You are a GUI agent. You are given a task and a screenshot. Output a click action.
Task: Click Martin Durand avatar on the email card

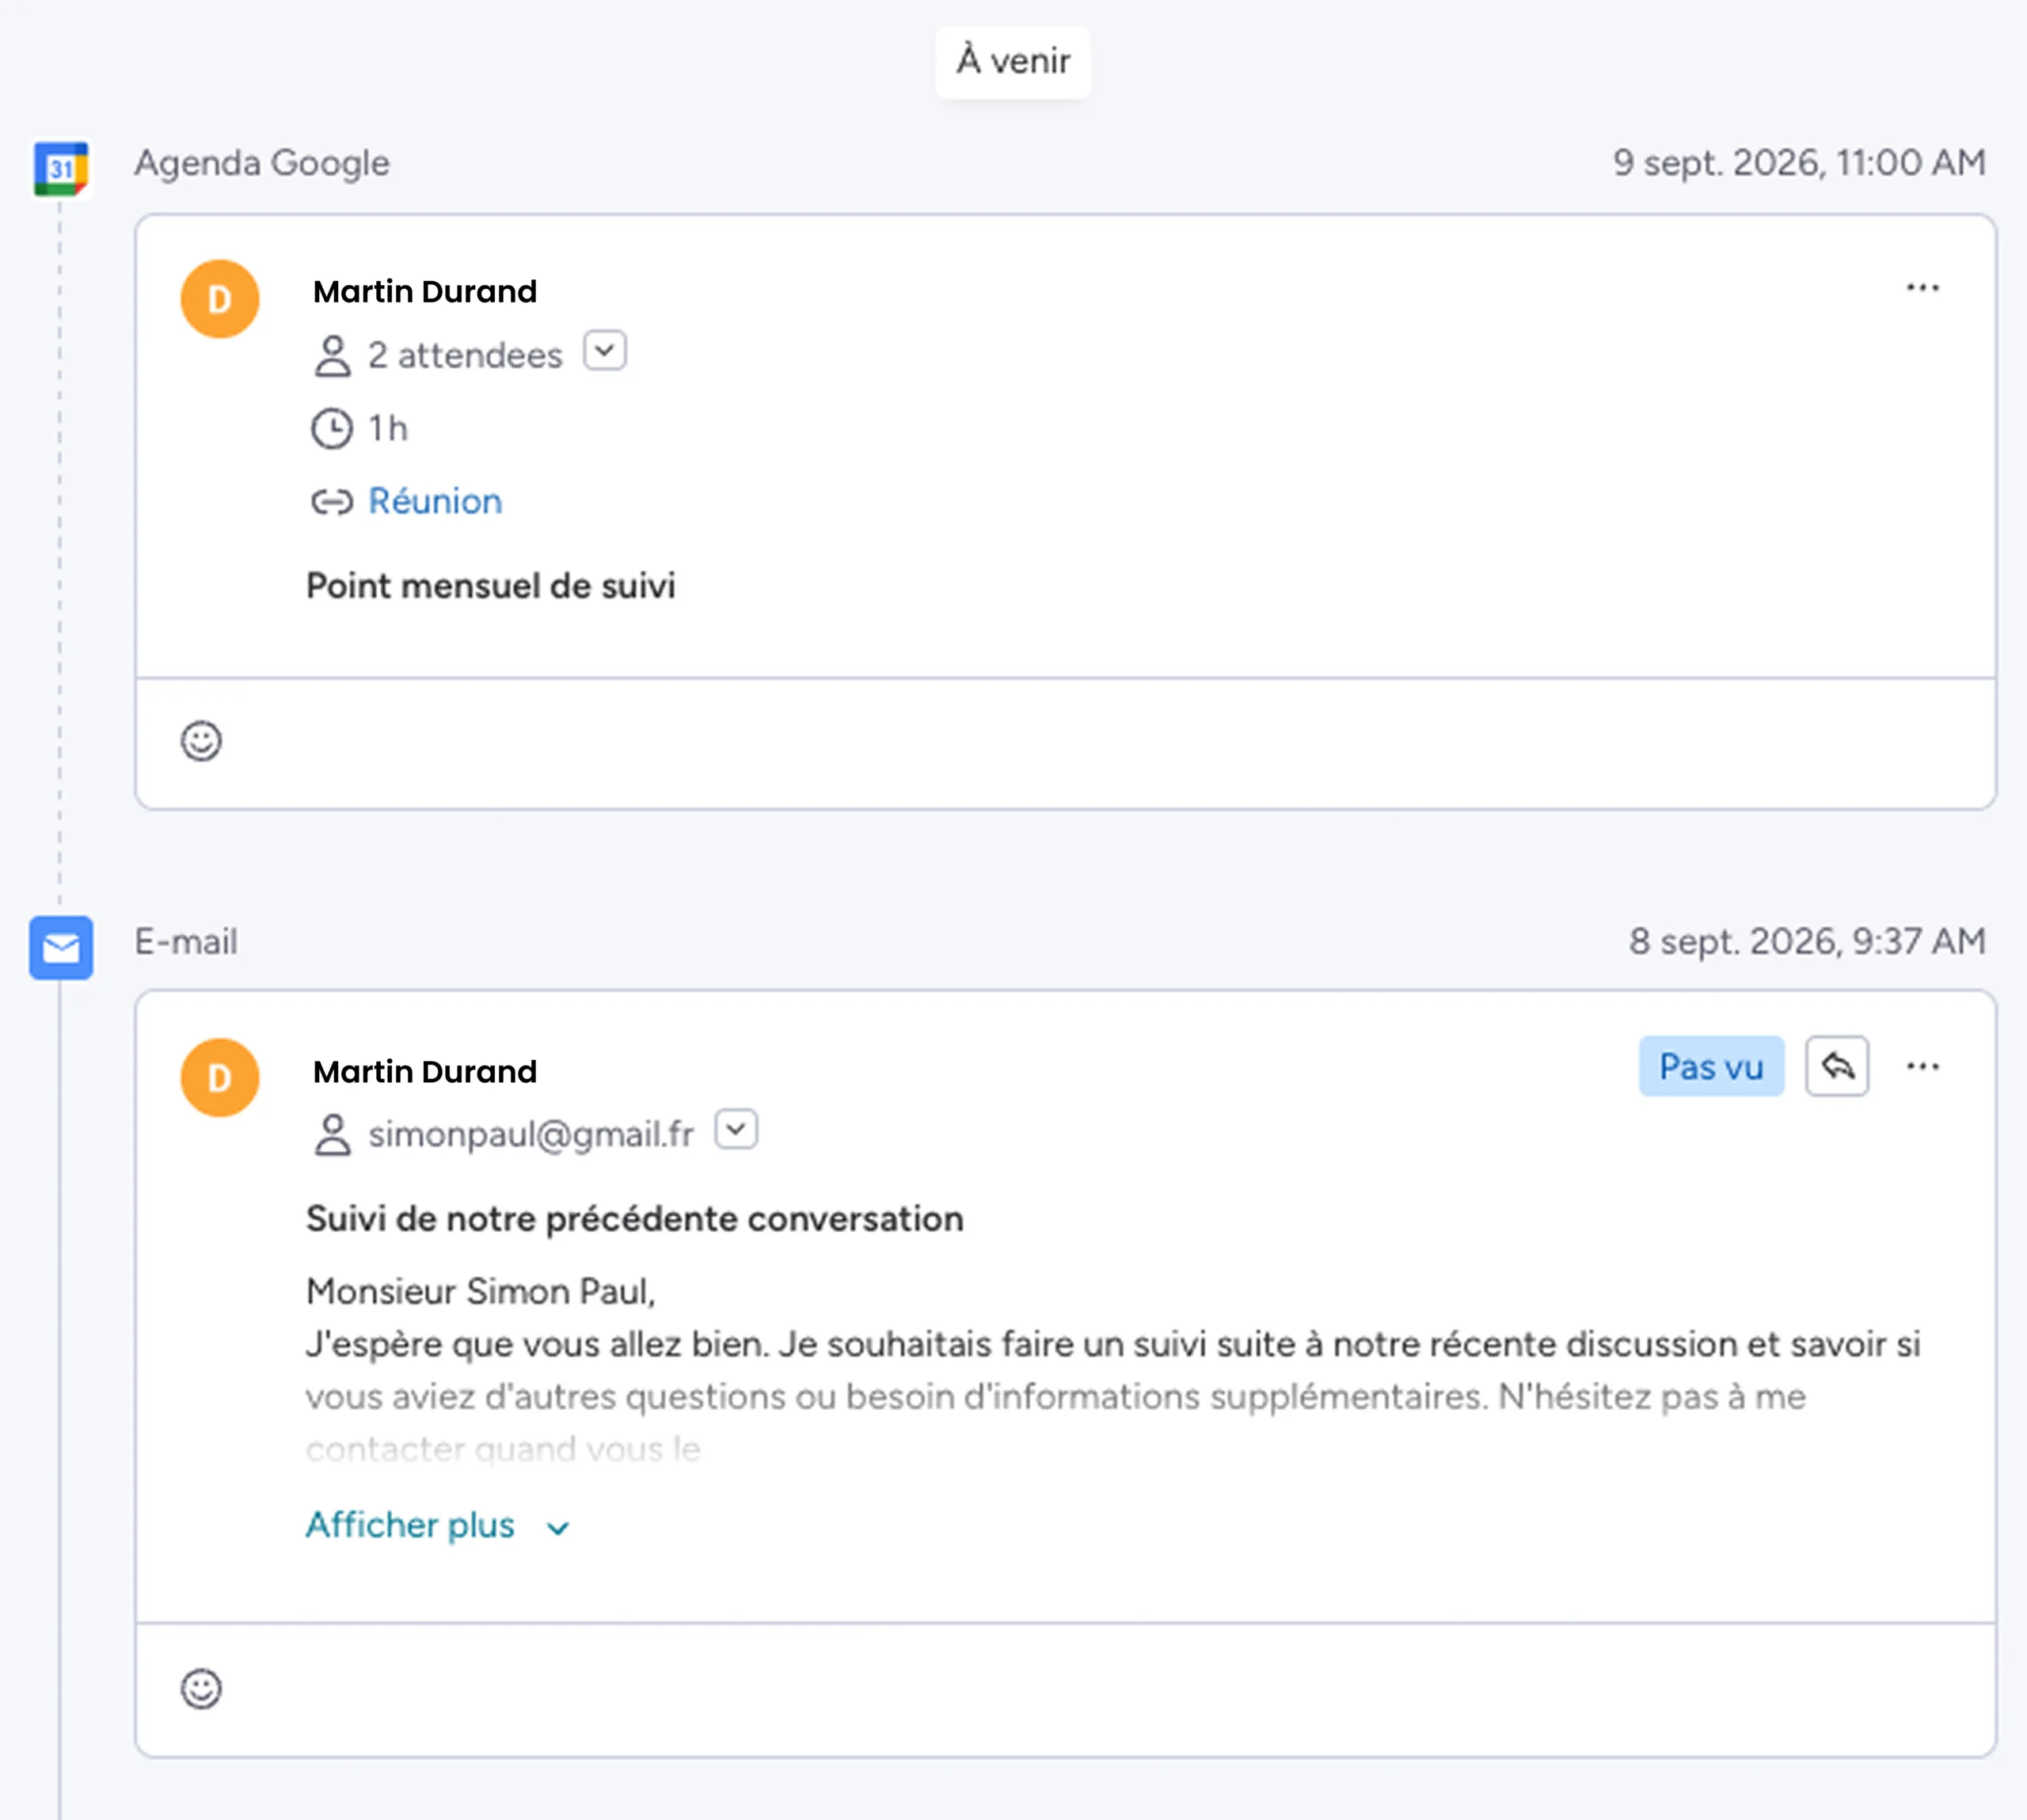tap(220, 1077)
